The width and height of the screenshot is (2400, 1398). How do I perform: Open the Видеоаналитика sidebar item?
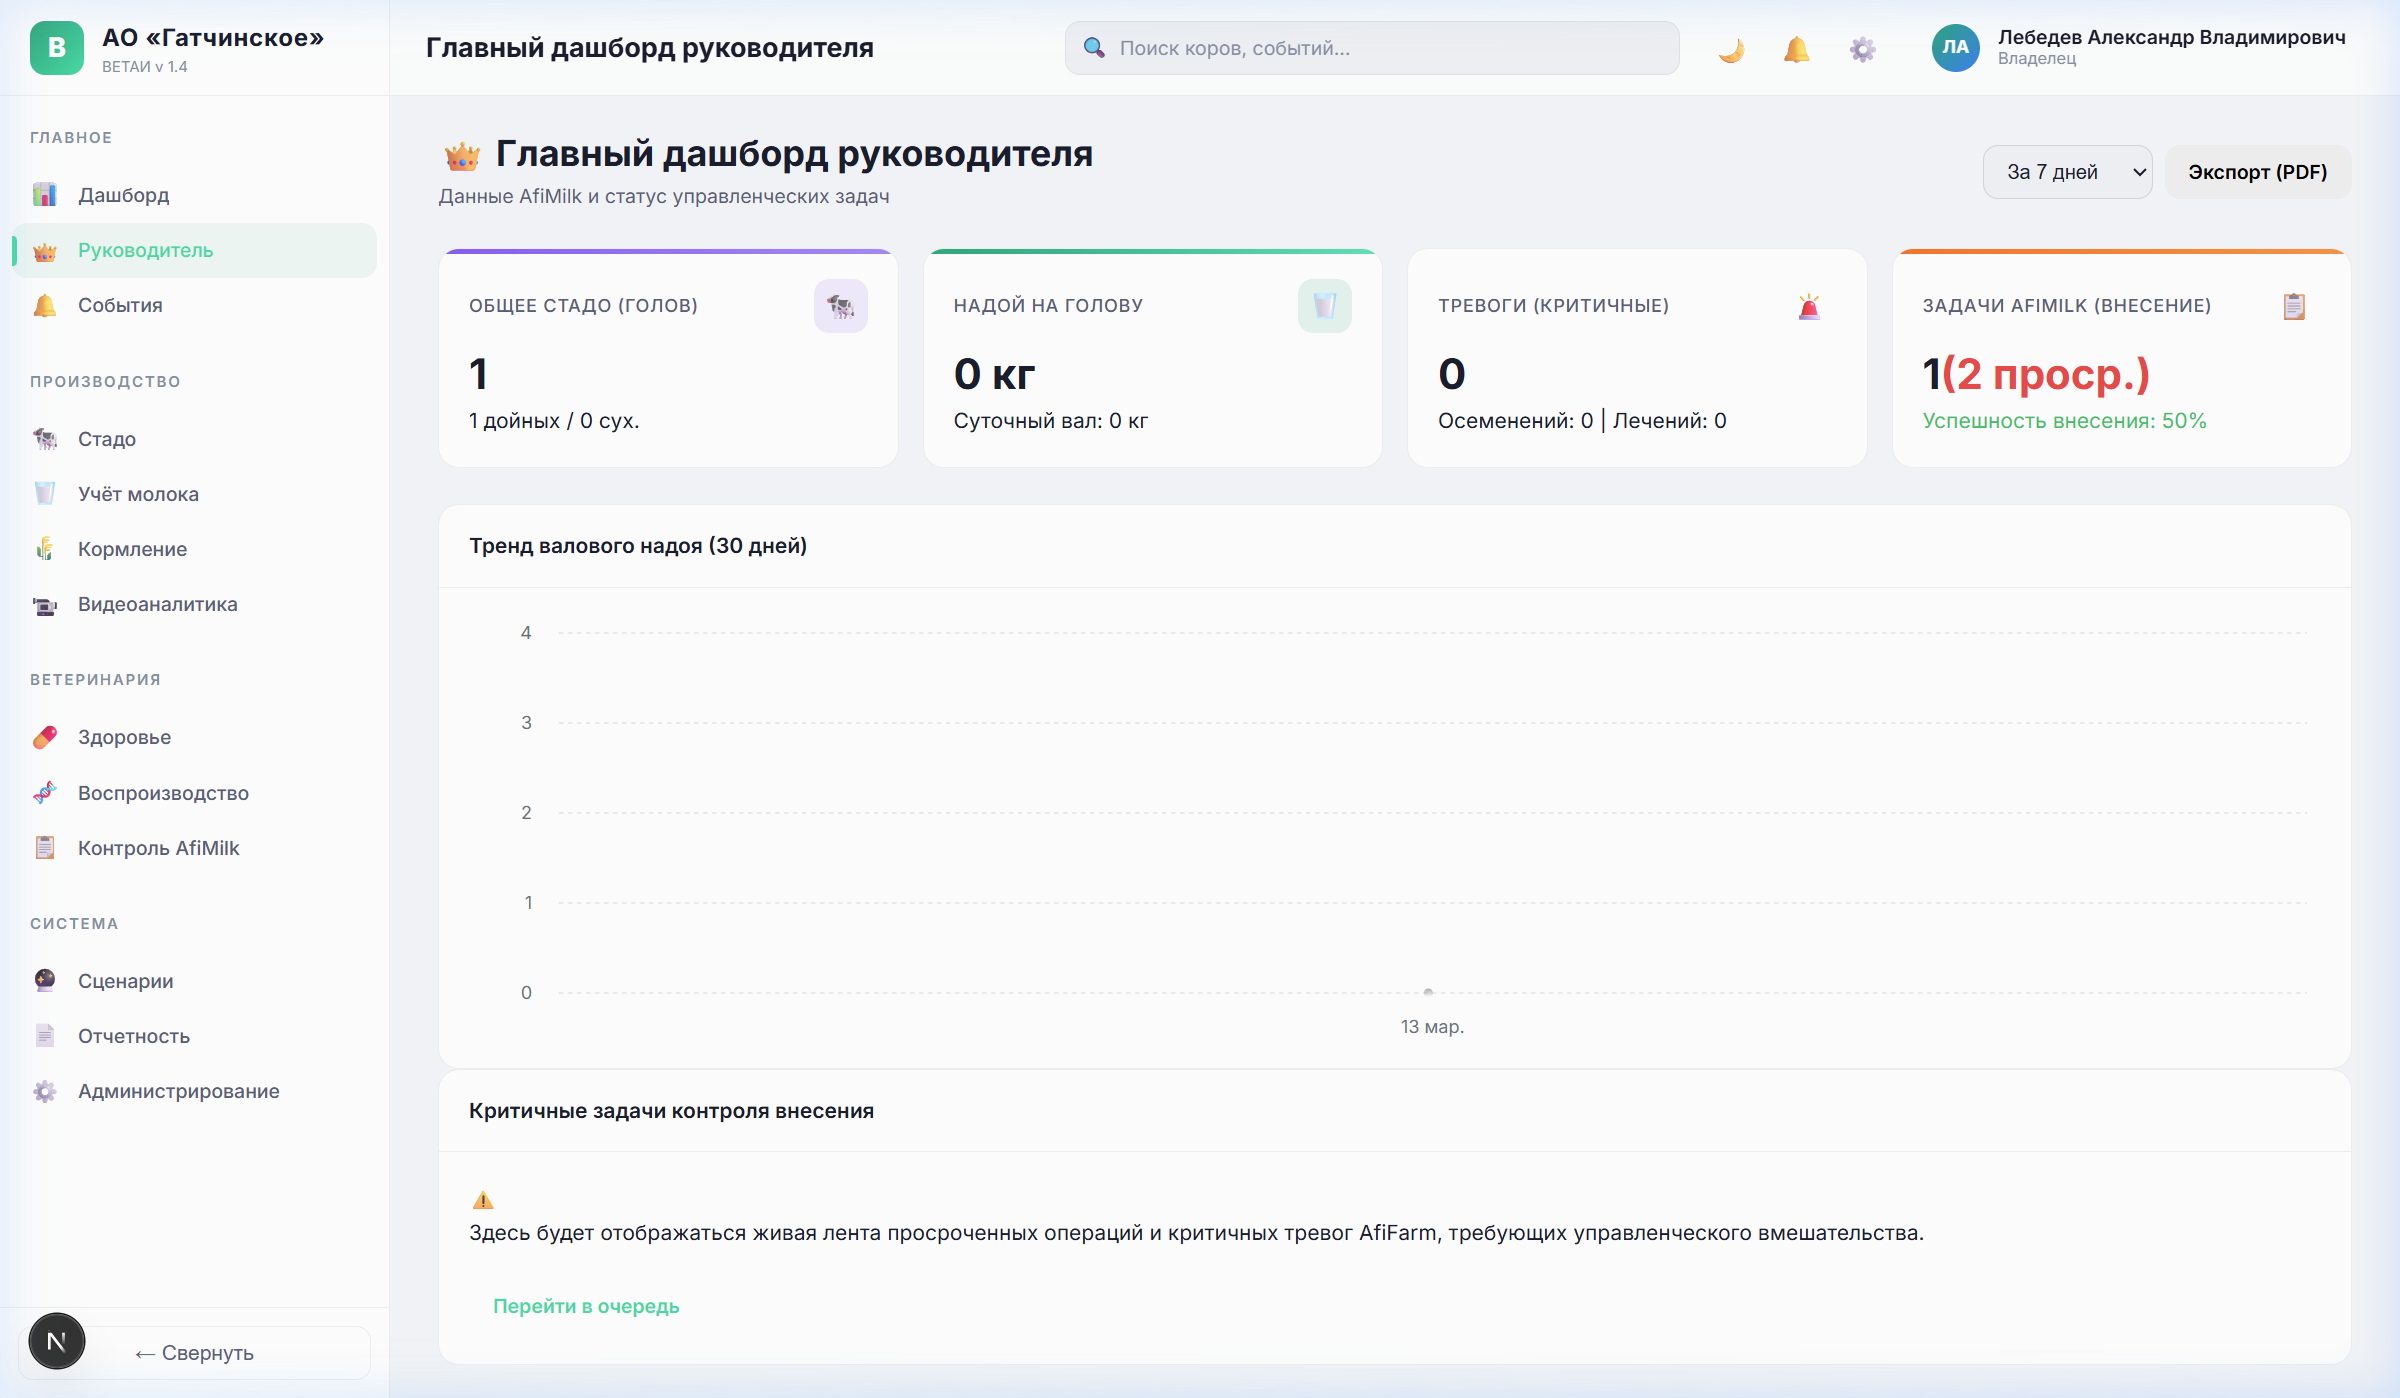[158, 604]
